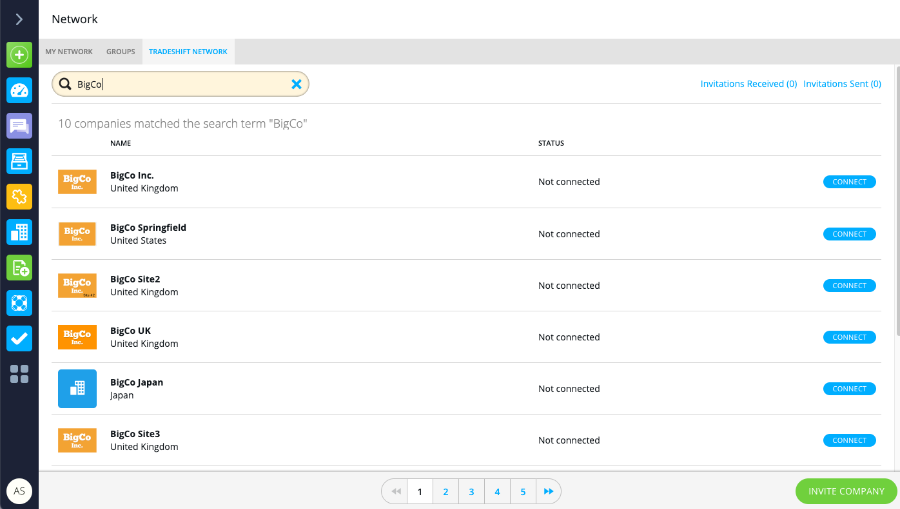Click the search magnifier icon
The width and height of the screenshot is (900, 509).
pyautogui.click(x=65, y=84)
